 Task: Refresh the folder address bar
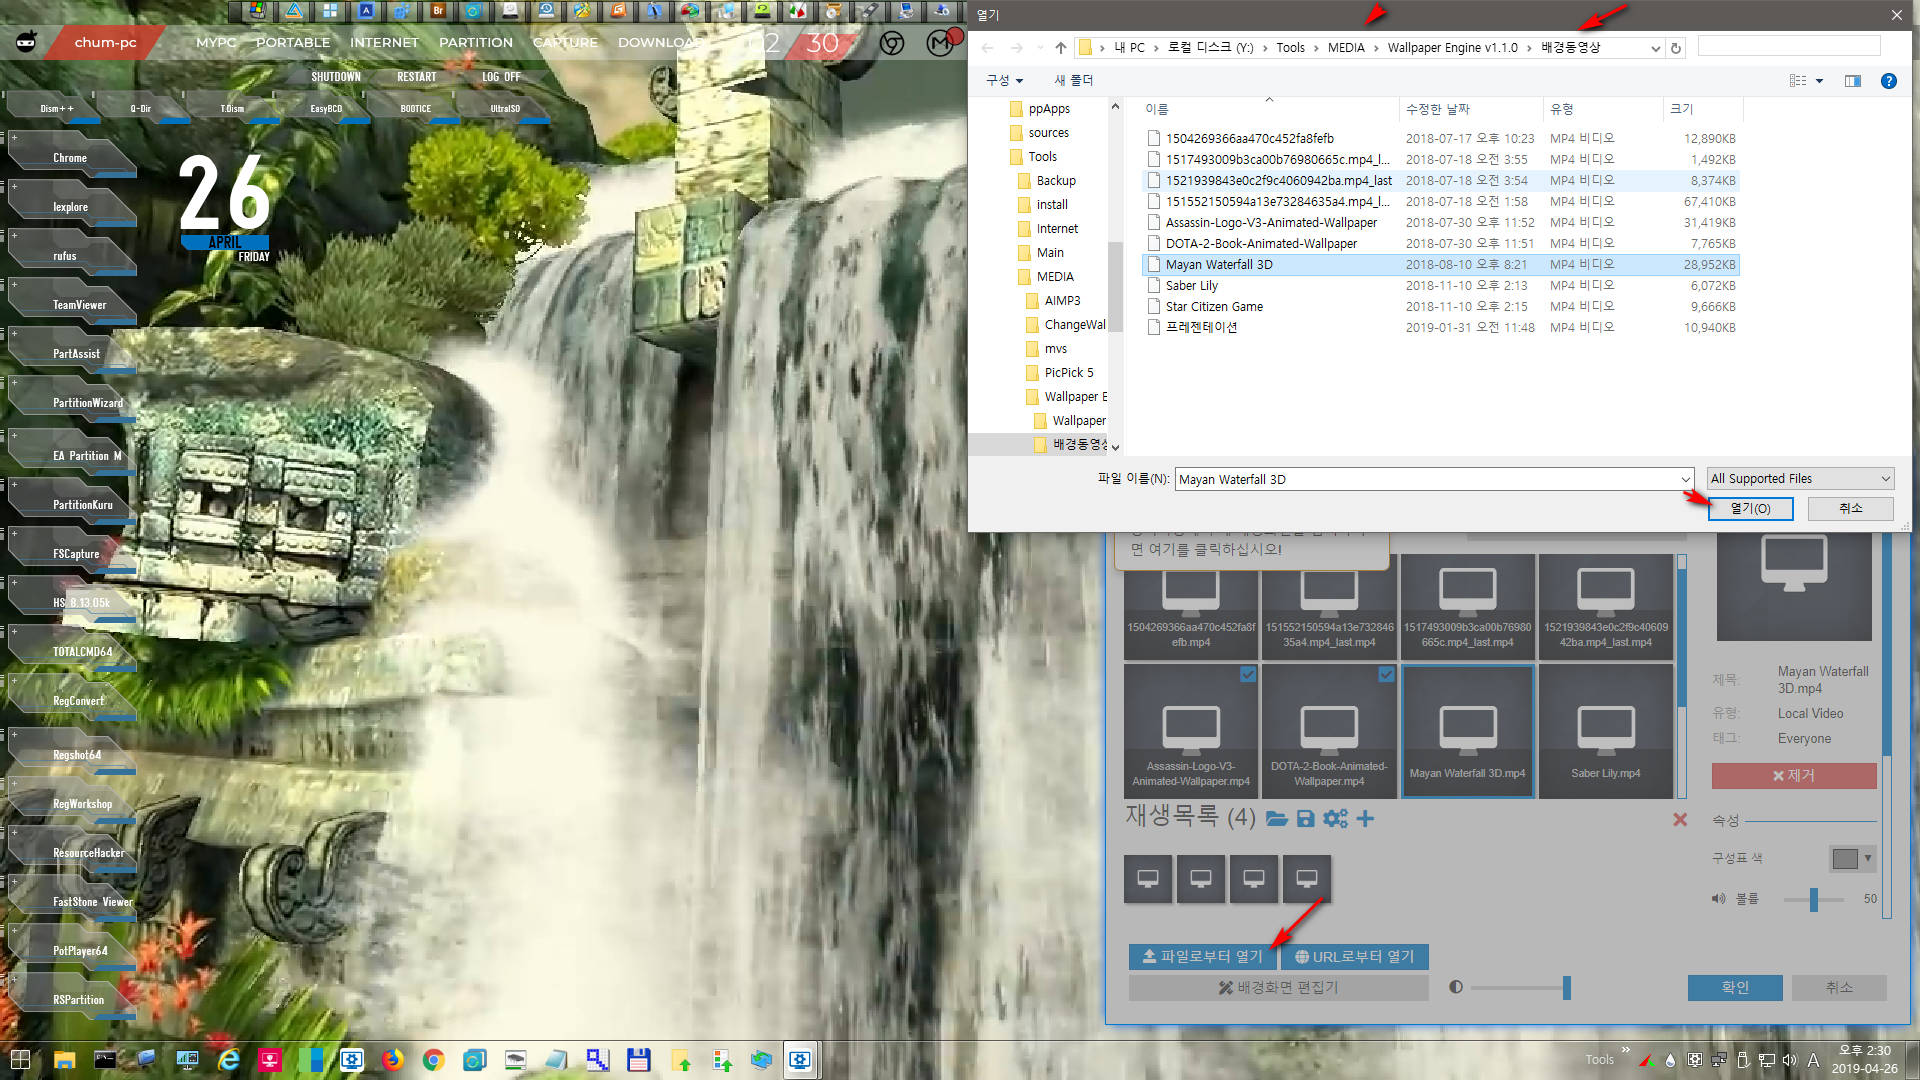[x=1676, y=48]
